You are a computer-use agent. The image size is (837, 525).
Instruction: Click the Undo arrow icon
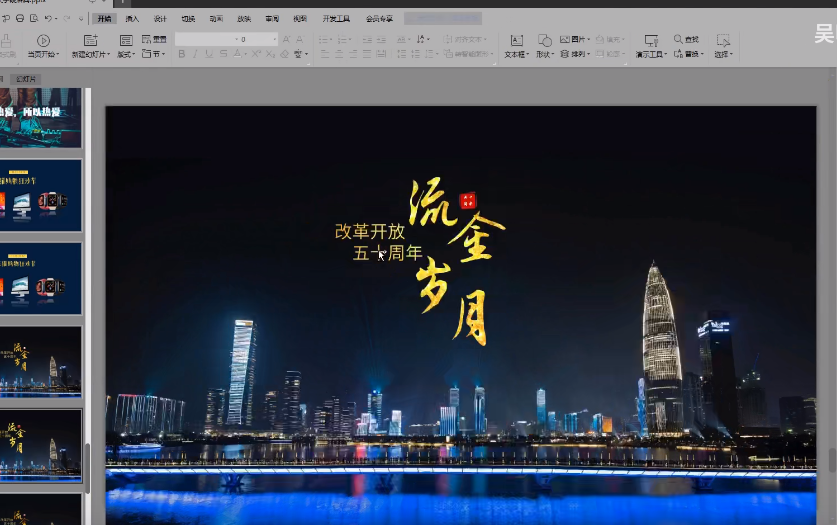click(48, 18)
